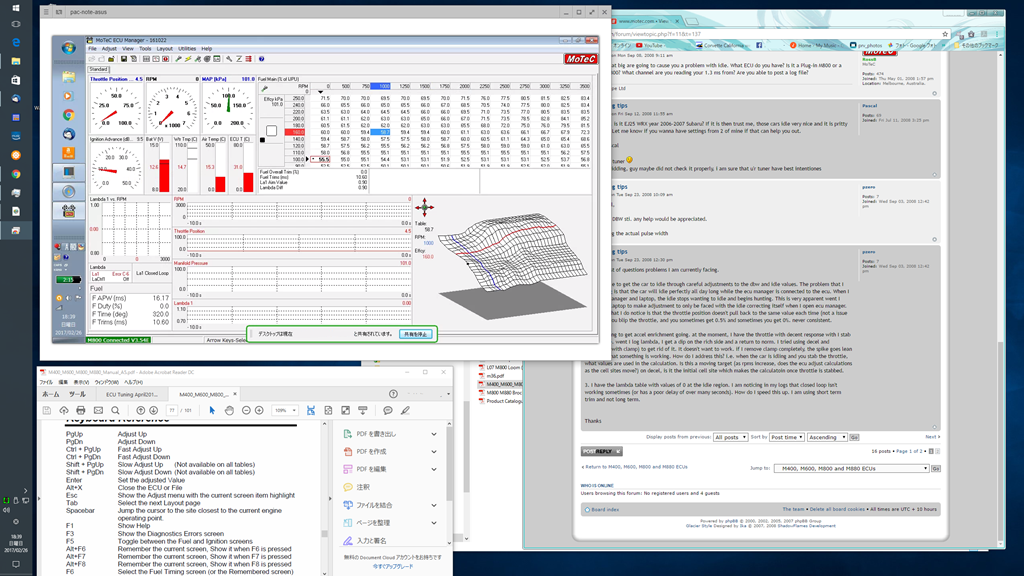Open the Post time sort dropdown
The image size is (1024, 576).
click(x=786, y=437)
